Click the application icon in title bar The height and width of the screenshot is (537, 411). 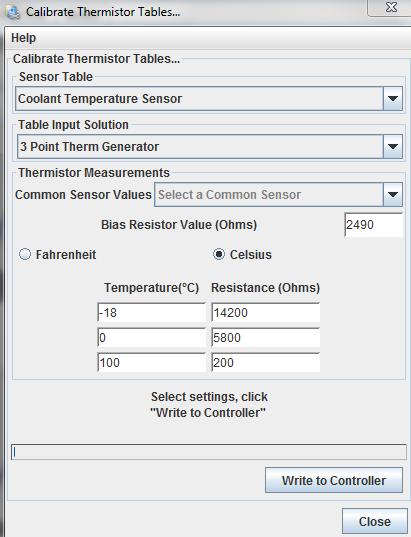[x=13, y=12]
